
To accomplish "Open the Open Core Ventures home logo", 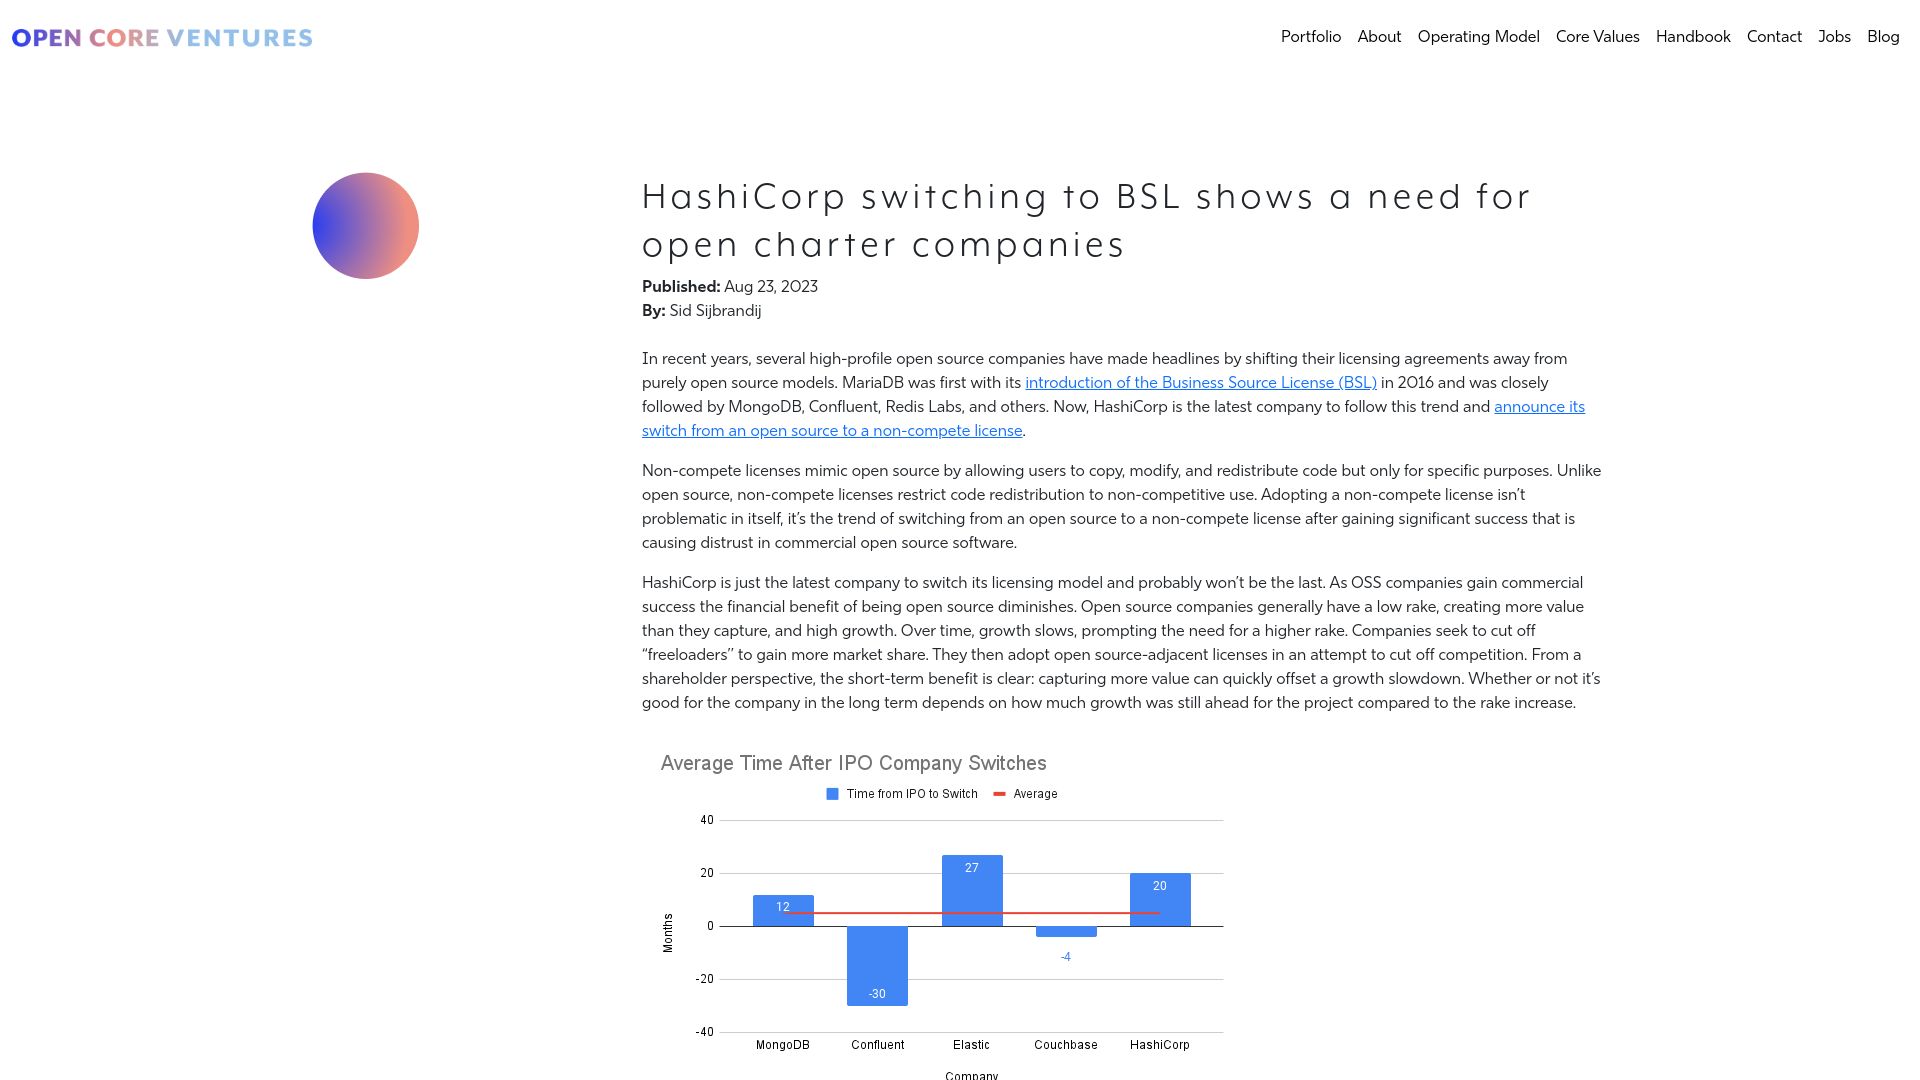I will pyautogui.click(x=162, y=38).
